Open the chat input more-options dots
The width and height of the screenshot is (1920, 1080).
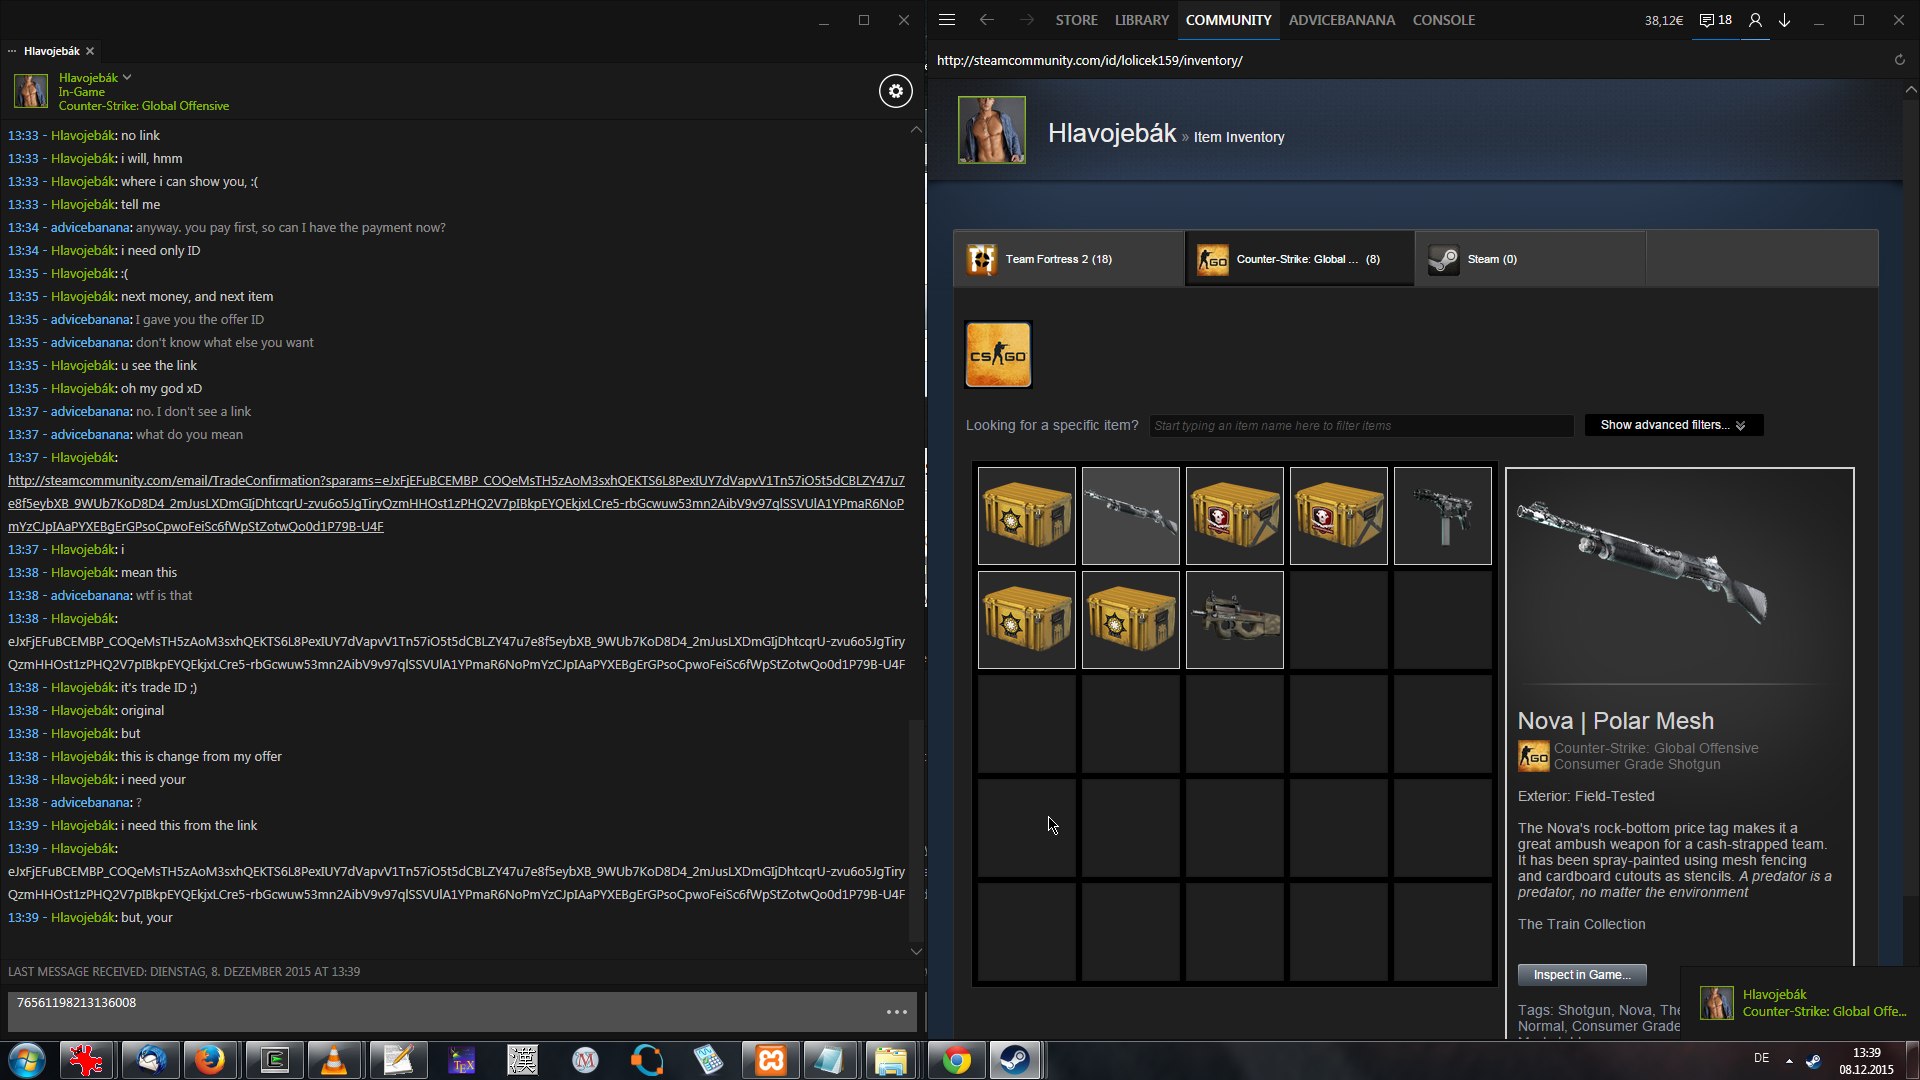[896, 1012]
